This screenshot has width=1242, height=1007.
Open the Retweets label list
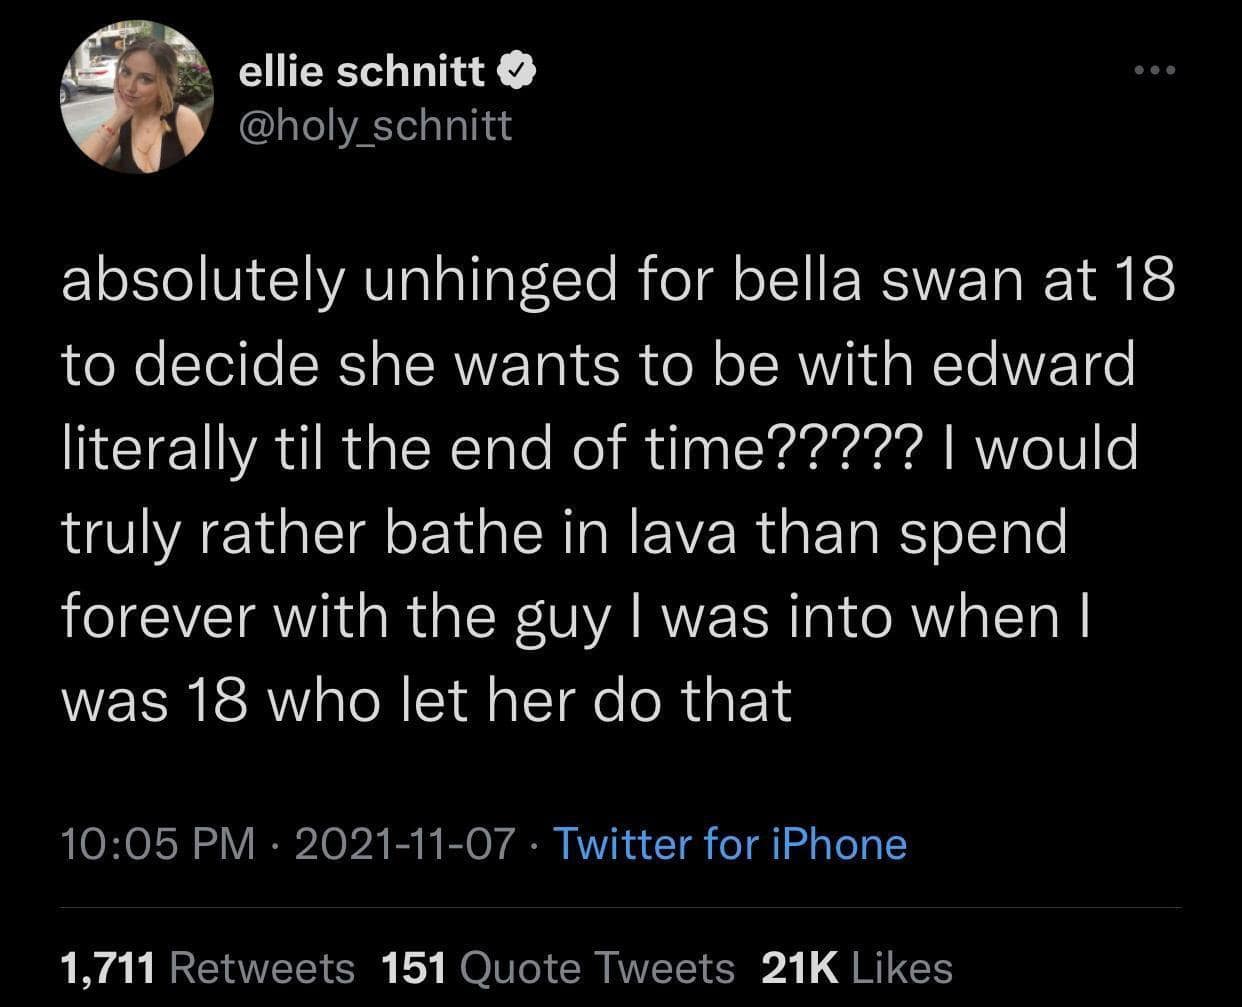pyautogui.click(x=263, y=967)
